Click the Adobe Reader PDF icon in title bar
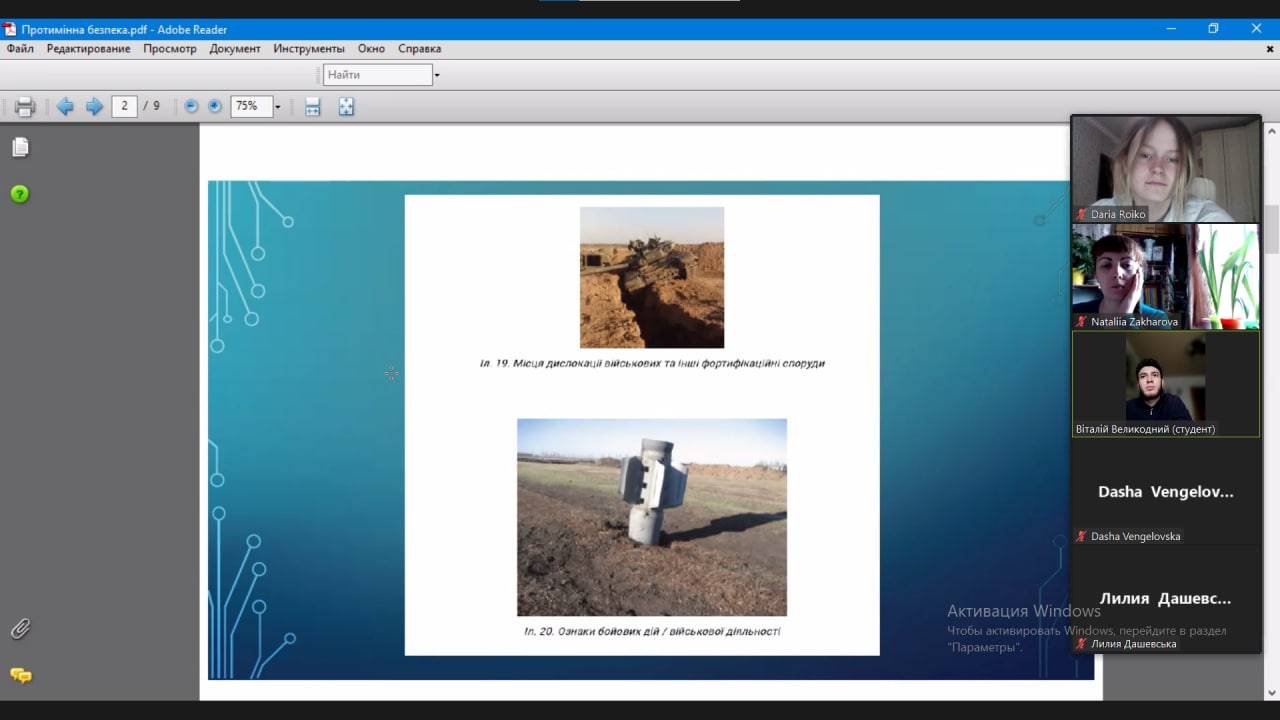The image size is (1280, 720). pyautogui.click(x=10, y=29)
